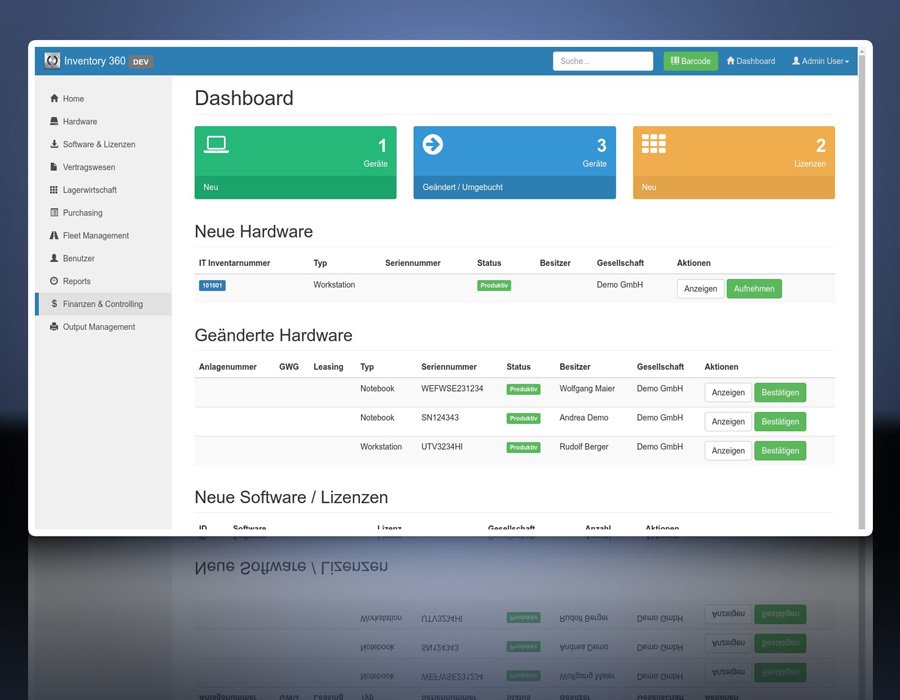Click the page's vertical scrollbar
This screenshot has width=900, height=700.
coord(862,287)
